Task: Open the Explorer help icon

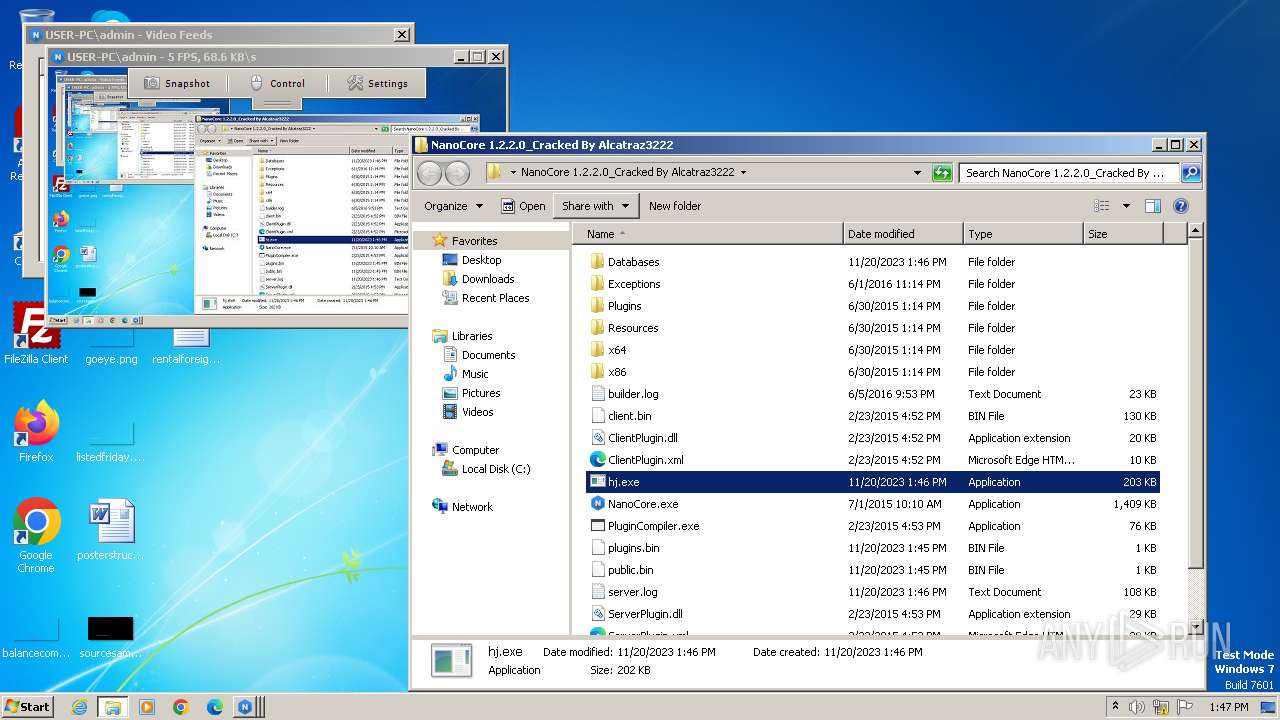Action: coord(1180,206)
